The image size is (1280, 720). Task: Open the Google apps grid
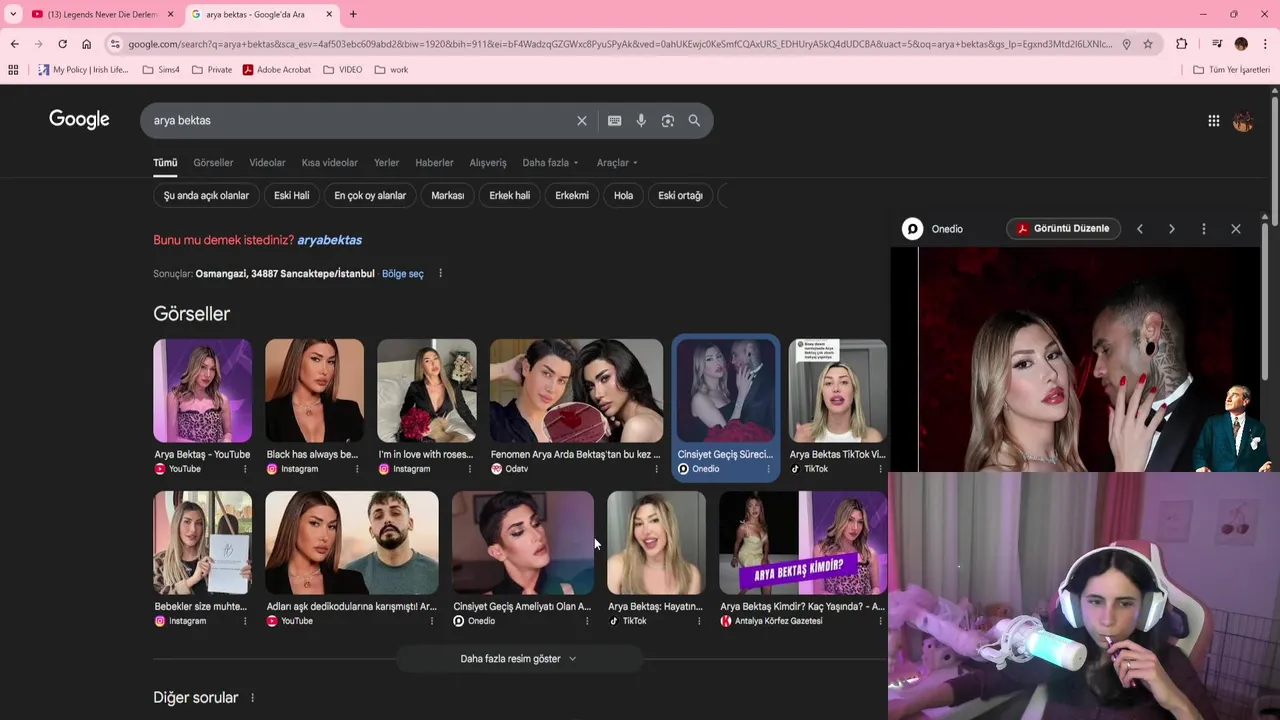click(x=1213, y=120)
